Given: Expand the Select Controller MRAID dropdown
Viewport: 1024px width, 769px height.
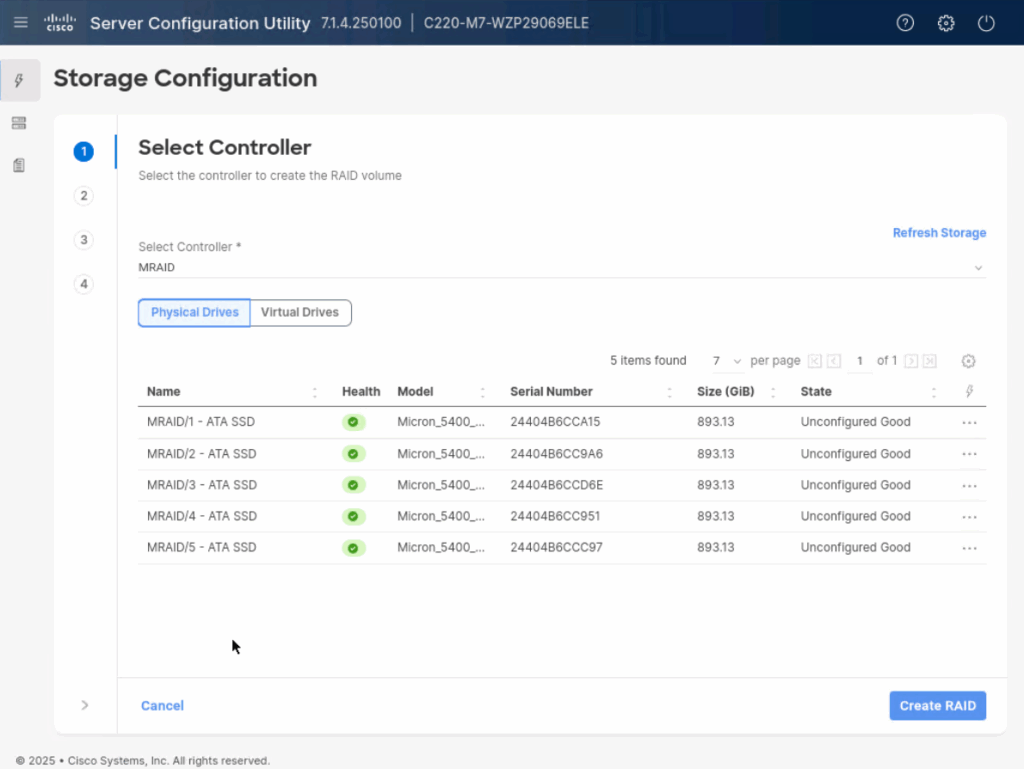Looking at the screenshot, I should pos(562,268).
